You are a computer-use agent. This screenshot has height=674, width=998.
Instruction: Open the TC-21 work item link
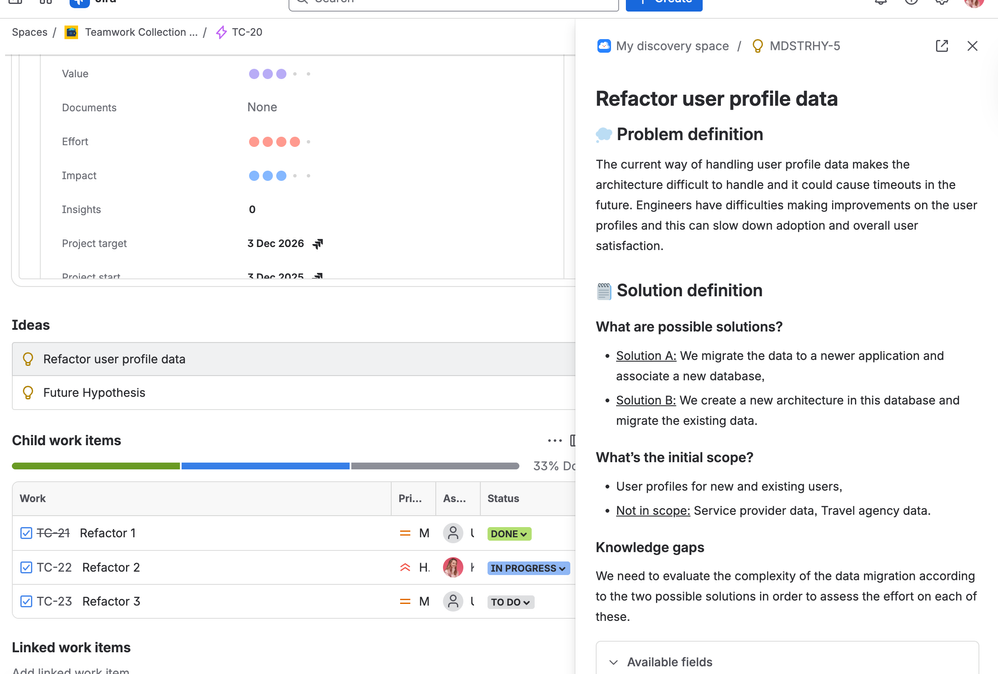click(53, 533)
